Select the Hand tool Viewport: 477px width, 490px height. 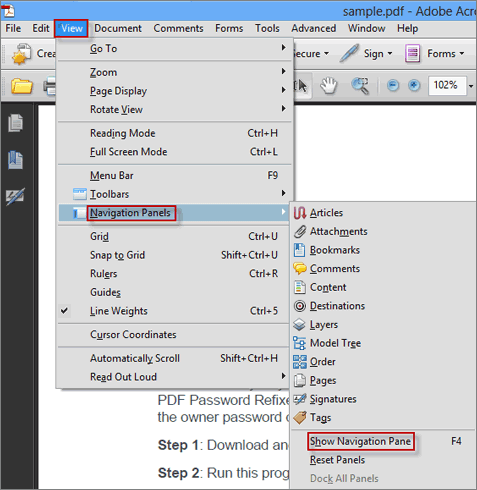[328, 86]
